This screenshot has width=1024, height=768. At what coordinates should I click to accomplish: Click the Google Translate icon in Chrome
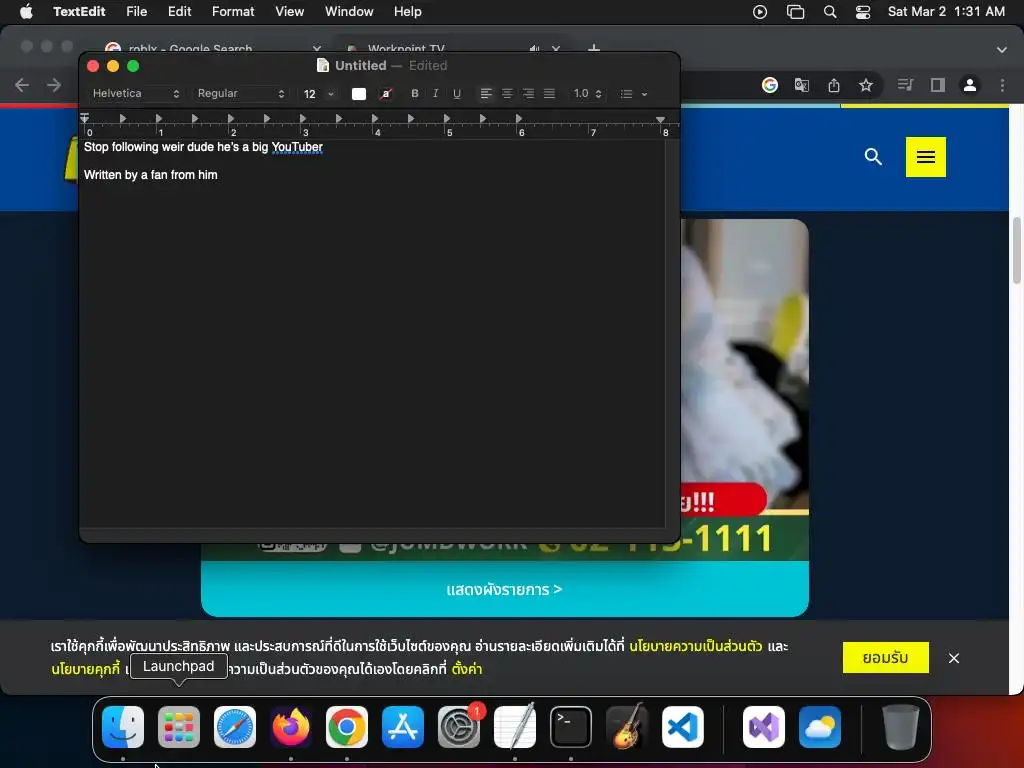coord(801,85)
